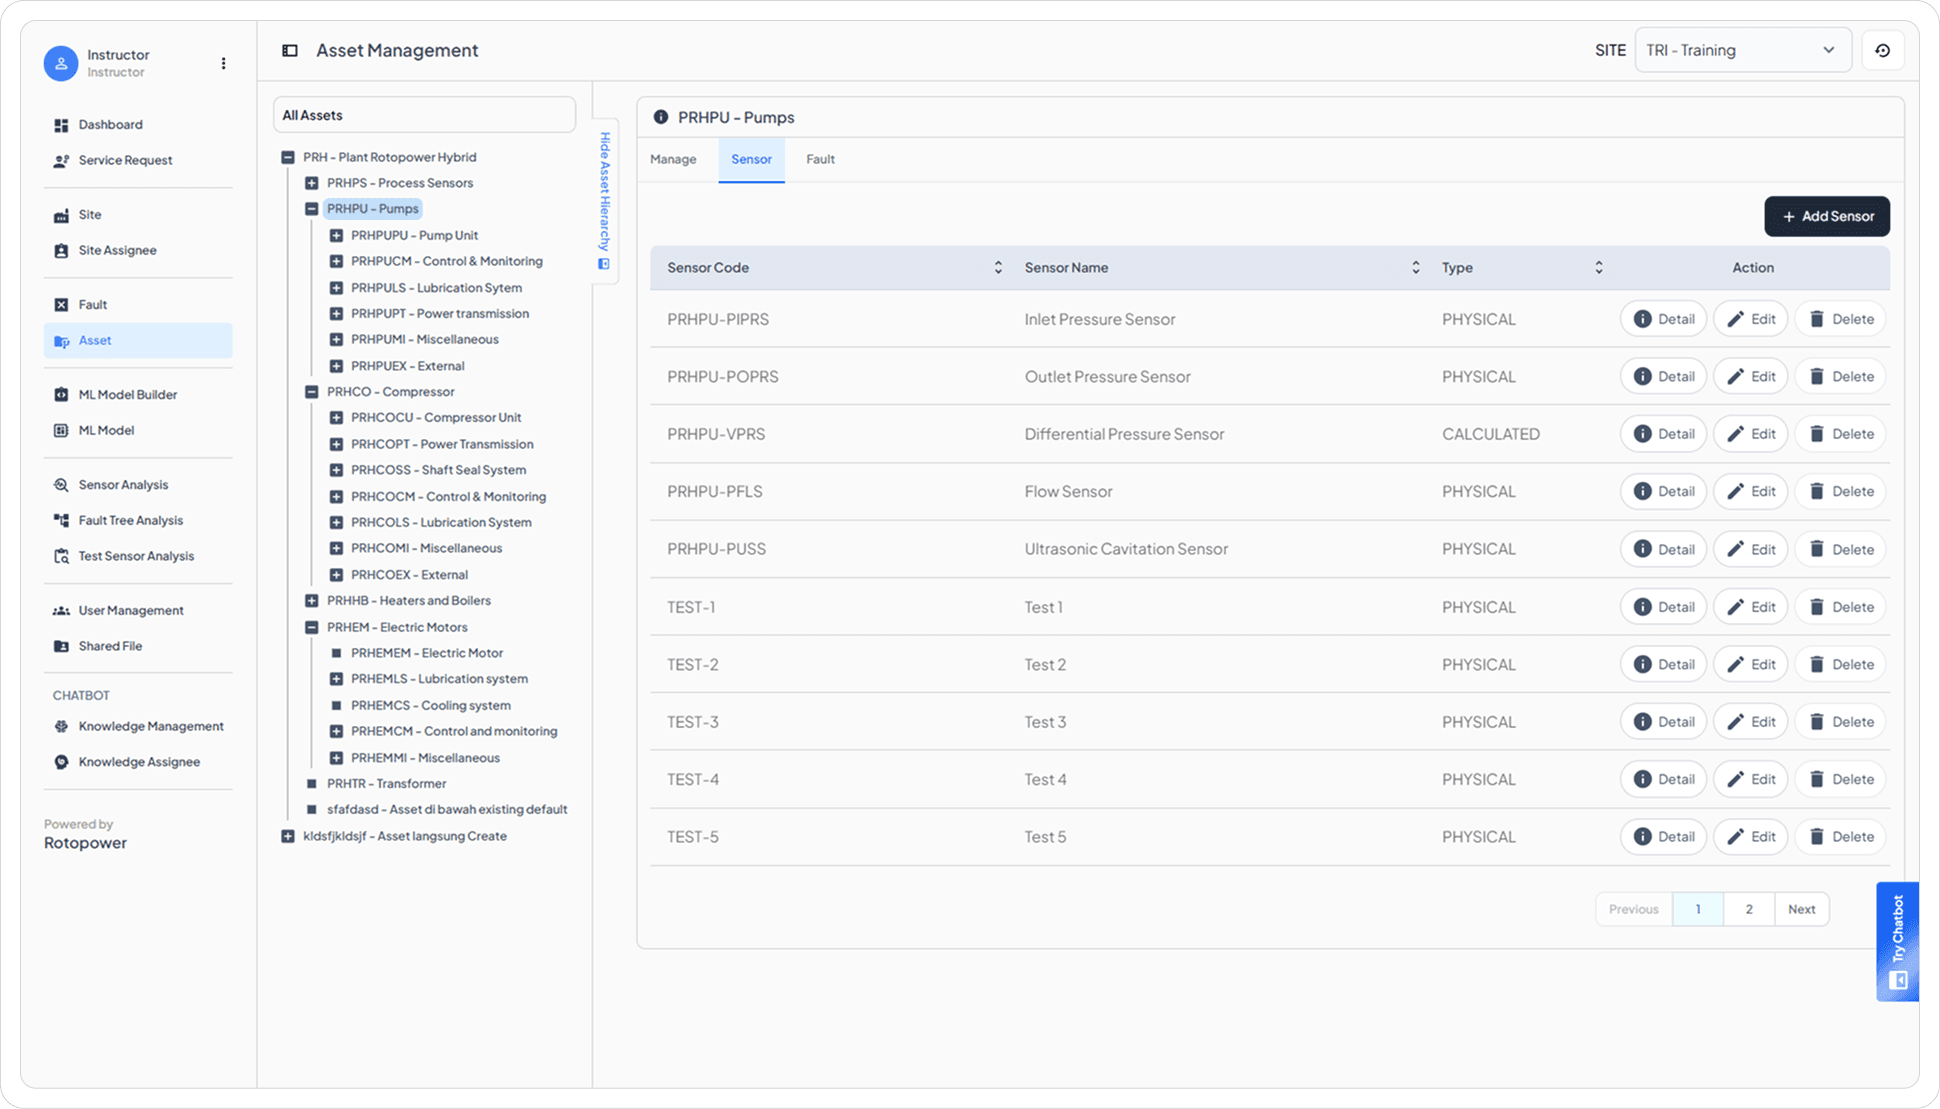Go to page 2 of the sensor list

(x=1748, y=909)
